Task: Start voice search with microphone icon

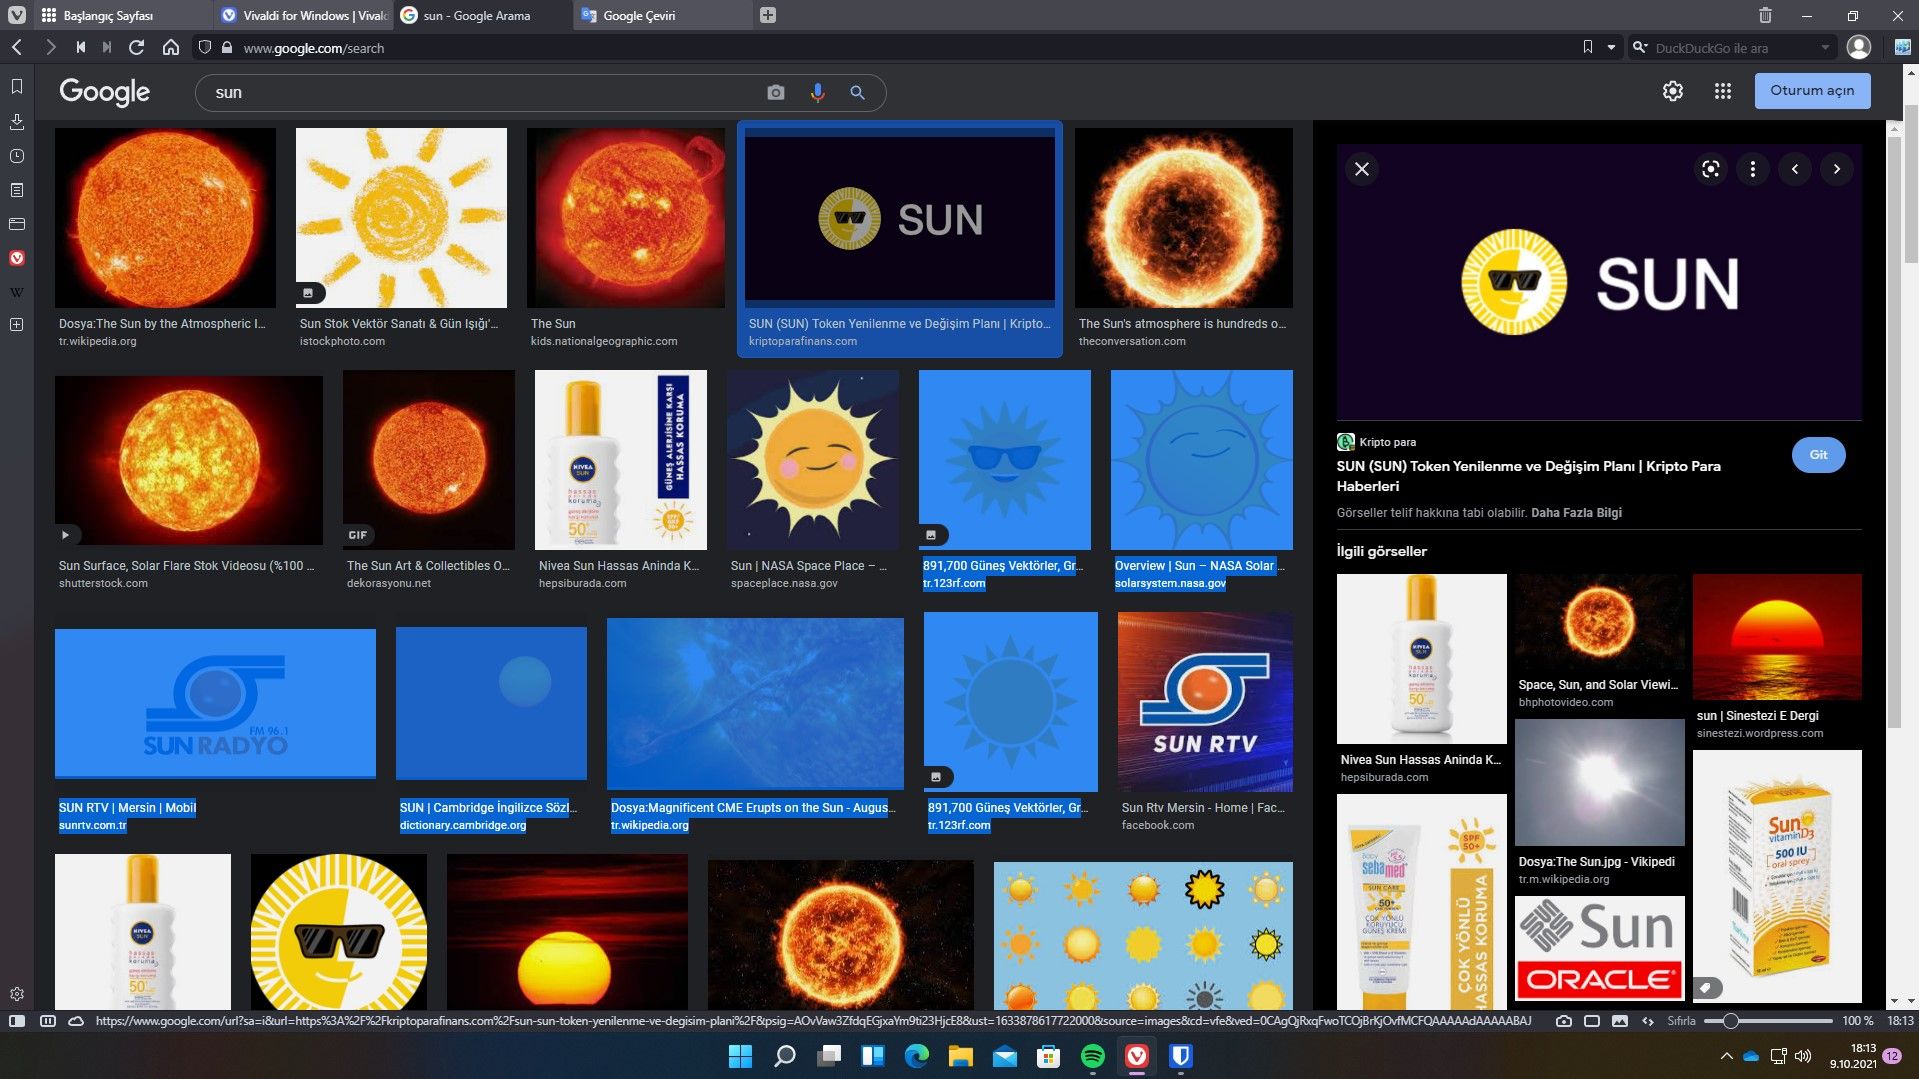Action: pyautogui.click(x=817, y=92)
